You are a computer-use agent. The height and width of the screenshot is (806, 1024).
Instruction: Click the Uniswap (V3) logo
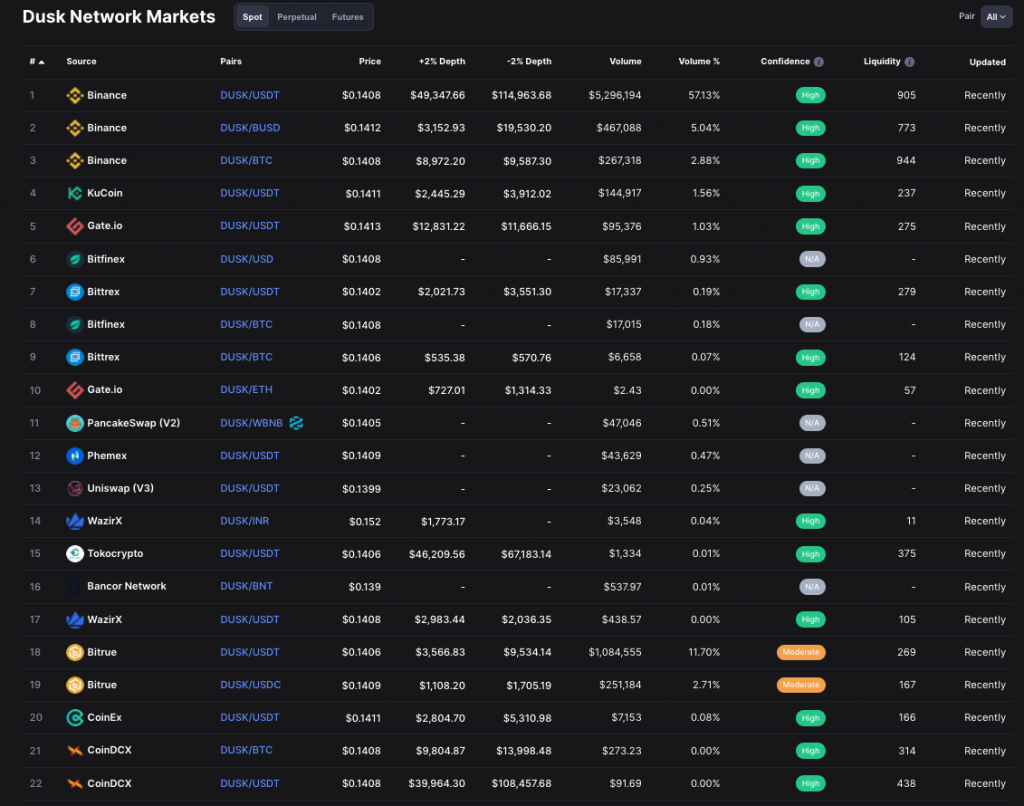pyautogui.click(x=74, y=489)
